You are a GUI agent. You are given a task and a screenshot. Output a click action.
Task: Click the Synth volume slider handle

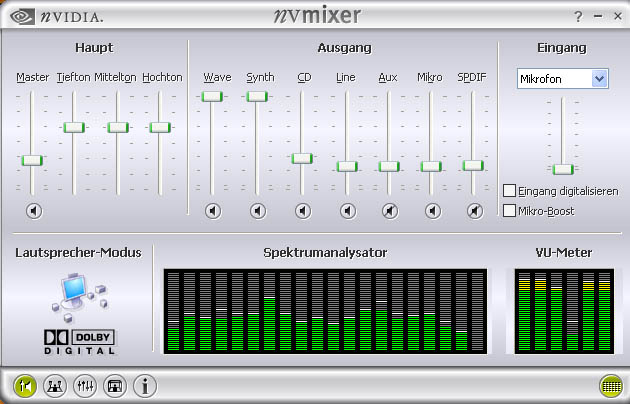[x=257, y=96]
